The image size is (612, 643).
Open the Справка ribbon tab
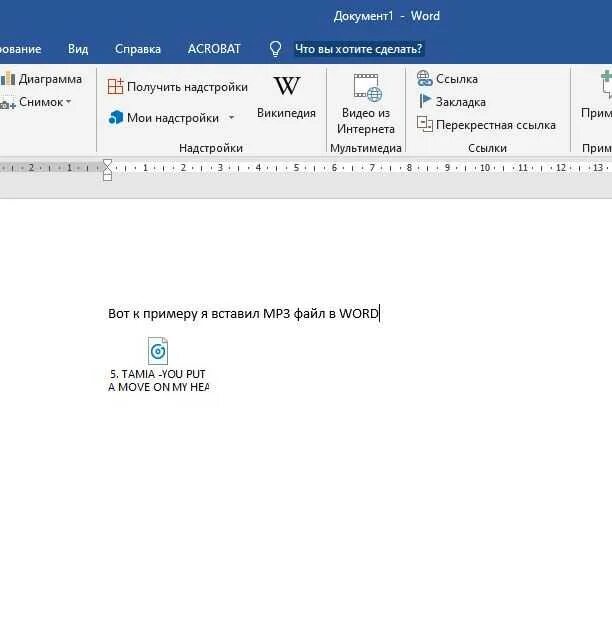point(138,49)
